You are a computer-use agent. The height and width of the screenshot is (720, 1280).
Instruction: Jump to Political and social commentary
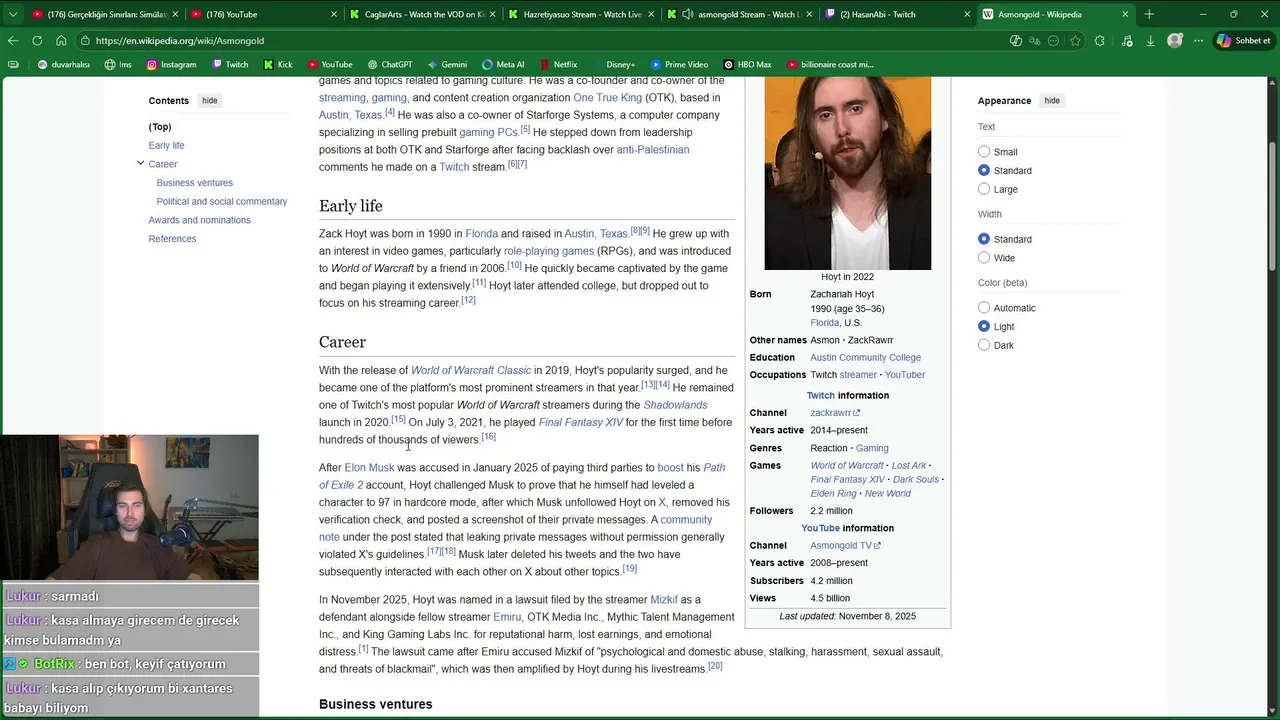coord(221,201)
